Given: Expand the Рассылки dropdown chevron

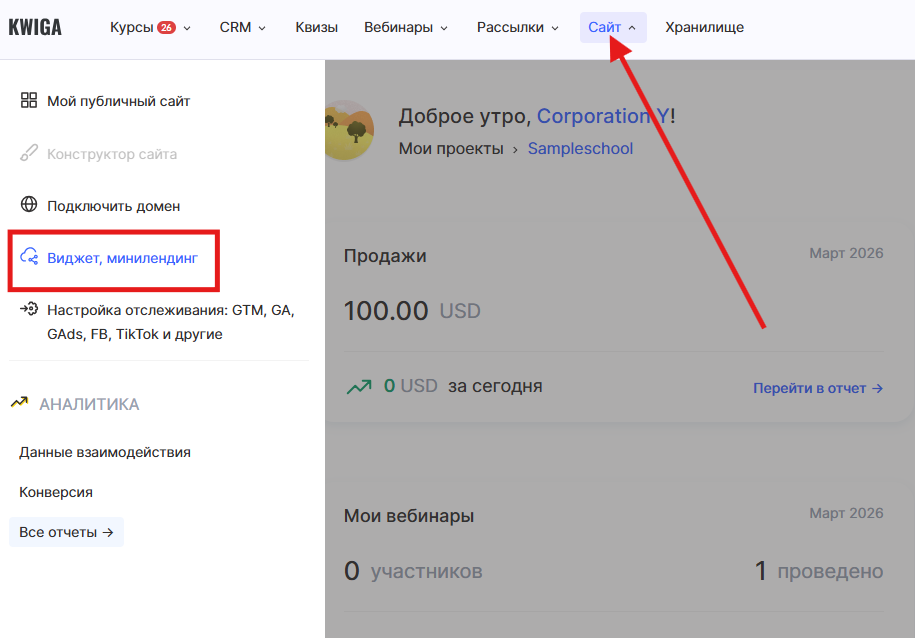Looking at the screenshot, I should point(555,28).
